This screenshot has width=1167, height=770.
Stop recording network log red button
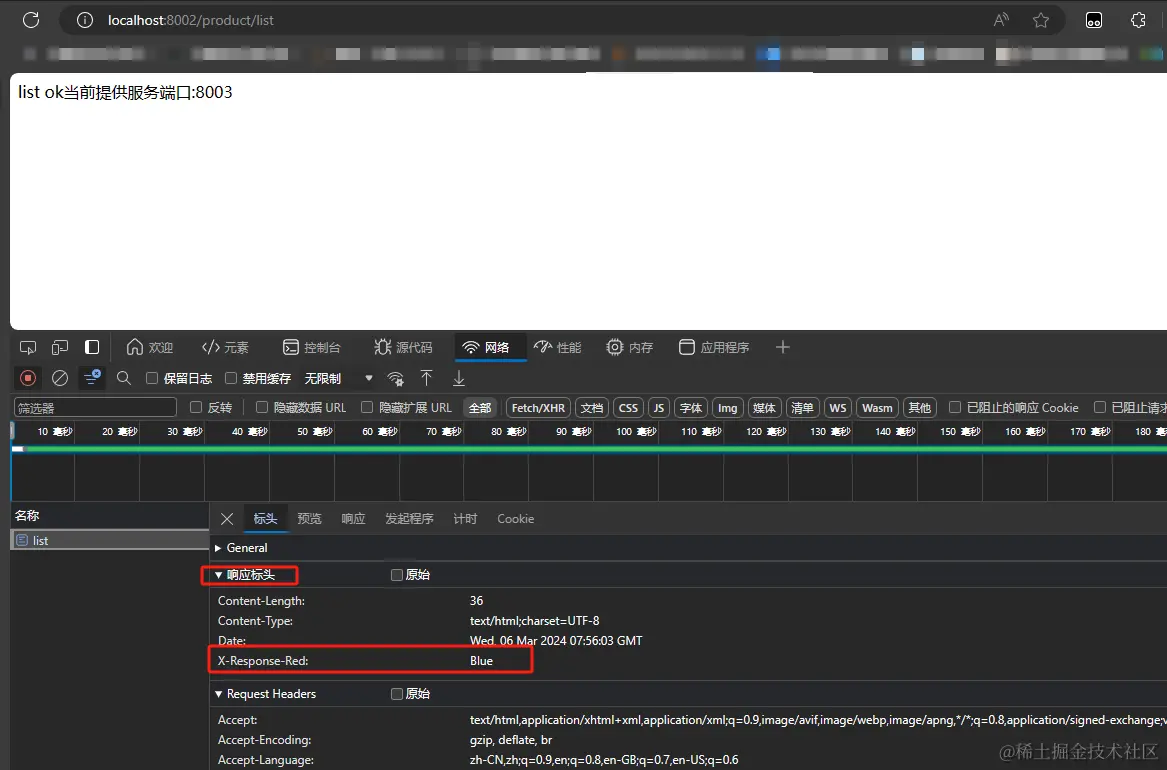[28, 378]
